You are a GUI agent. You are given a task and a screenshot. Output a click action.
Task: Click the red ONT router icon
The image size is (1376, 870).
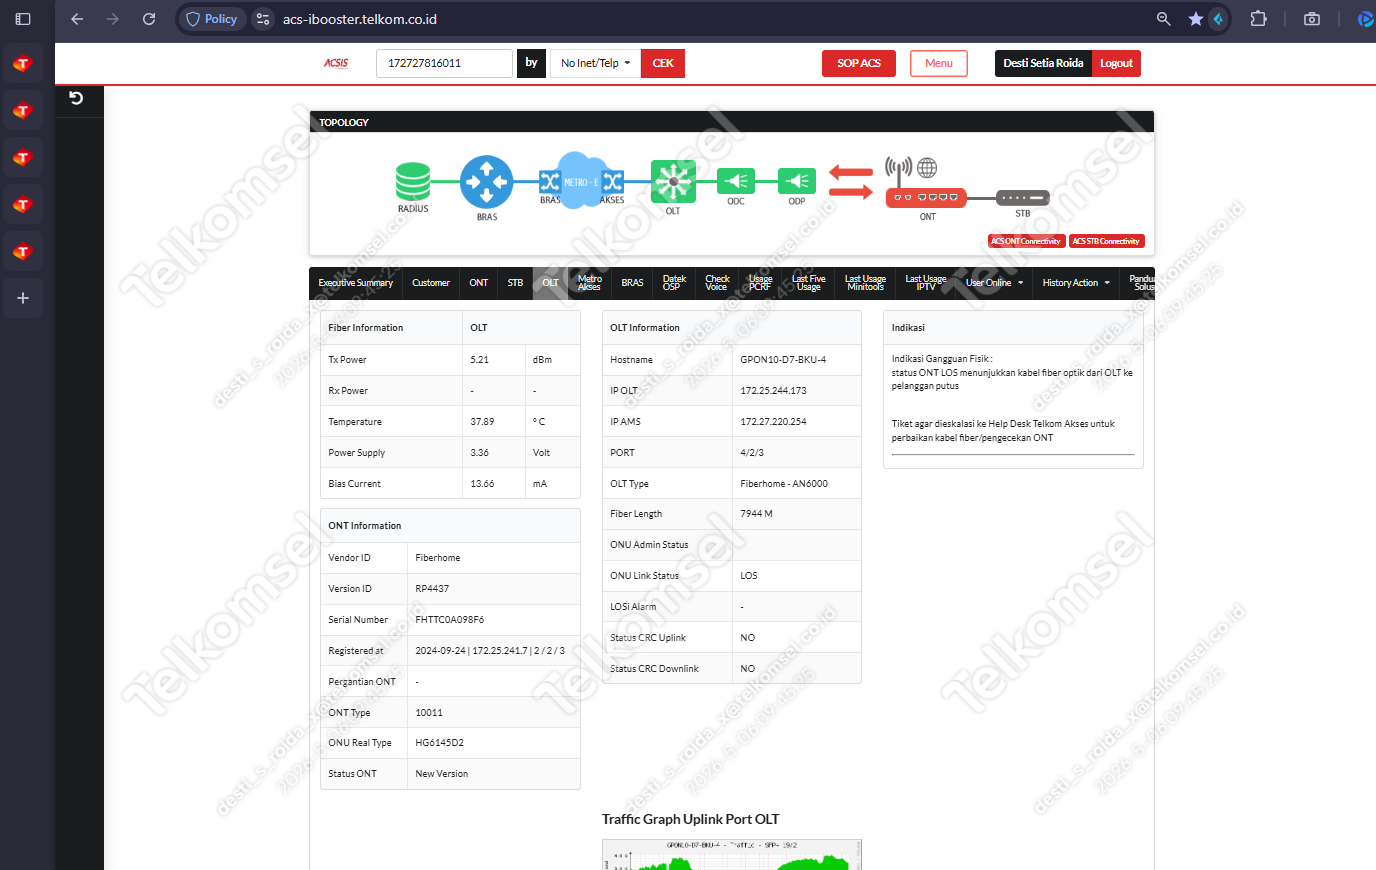pos(926,197)
